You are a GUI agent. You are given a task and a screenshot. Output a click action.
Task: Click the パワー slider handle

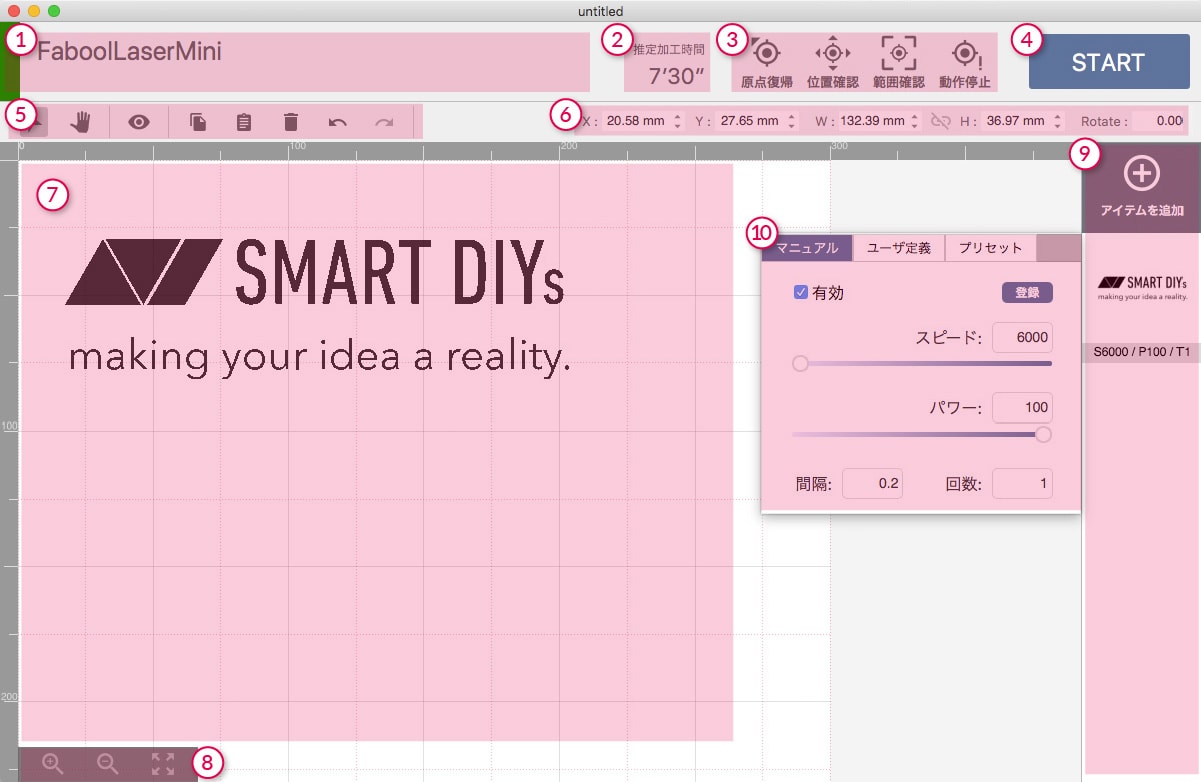click(1043, 434)
